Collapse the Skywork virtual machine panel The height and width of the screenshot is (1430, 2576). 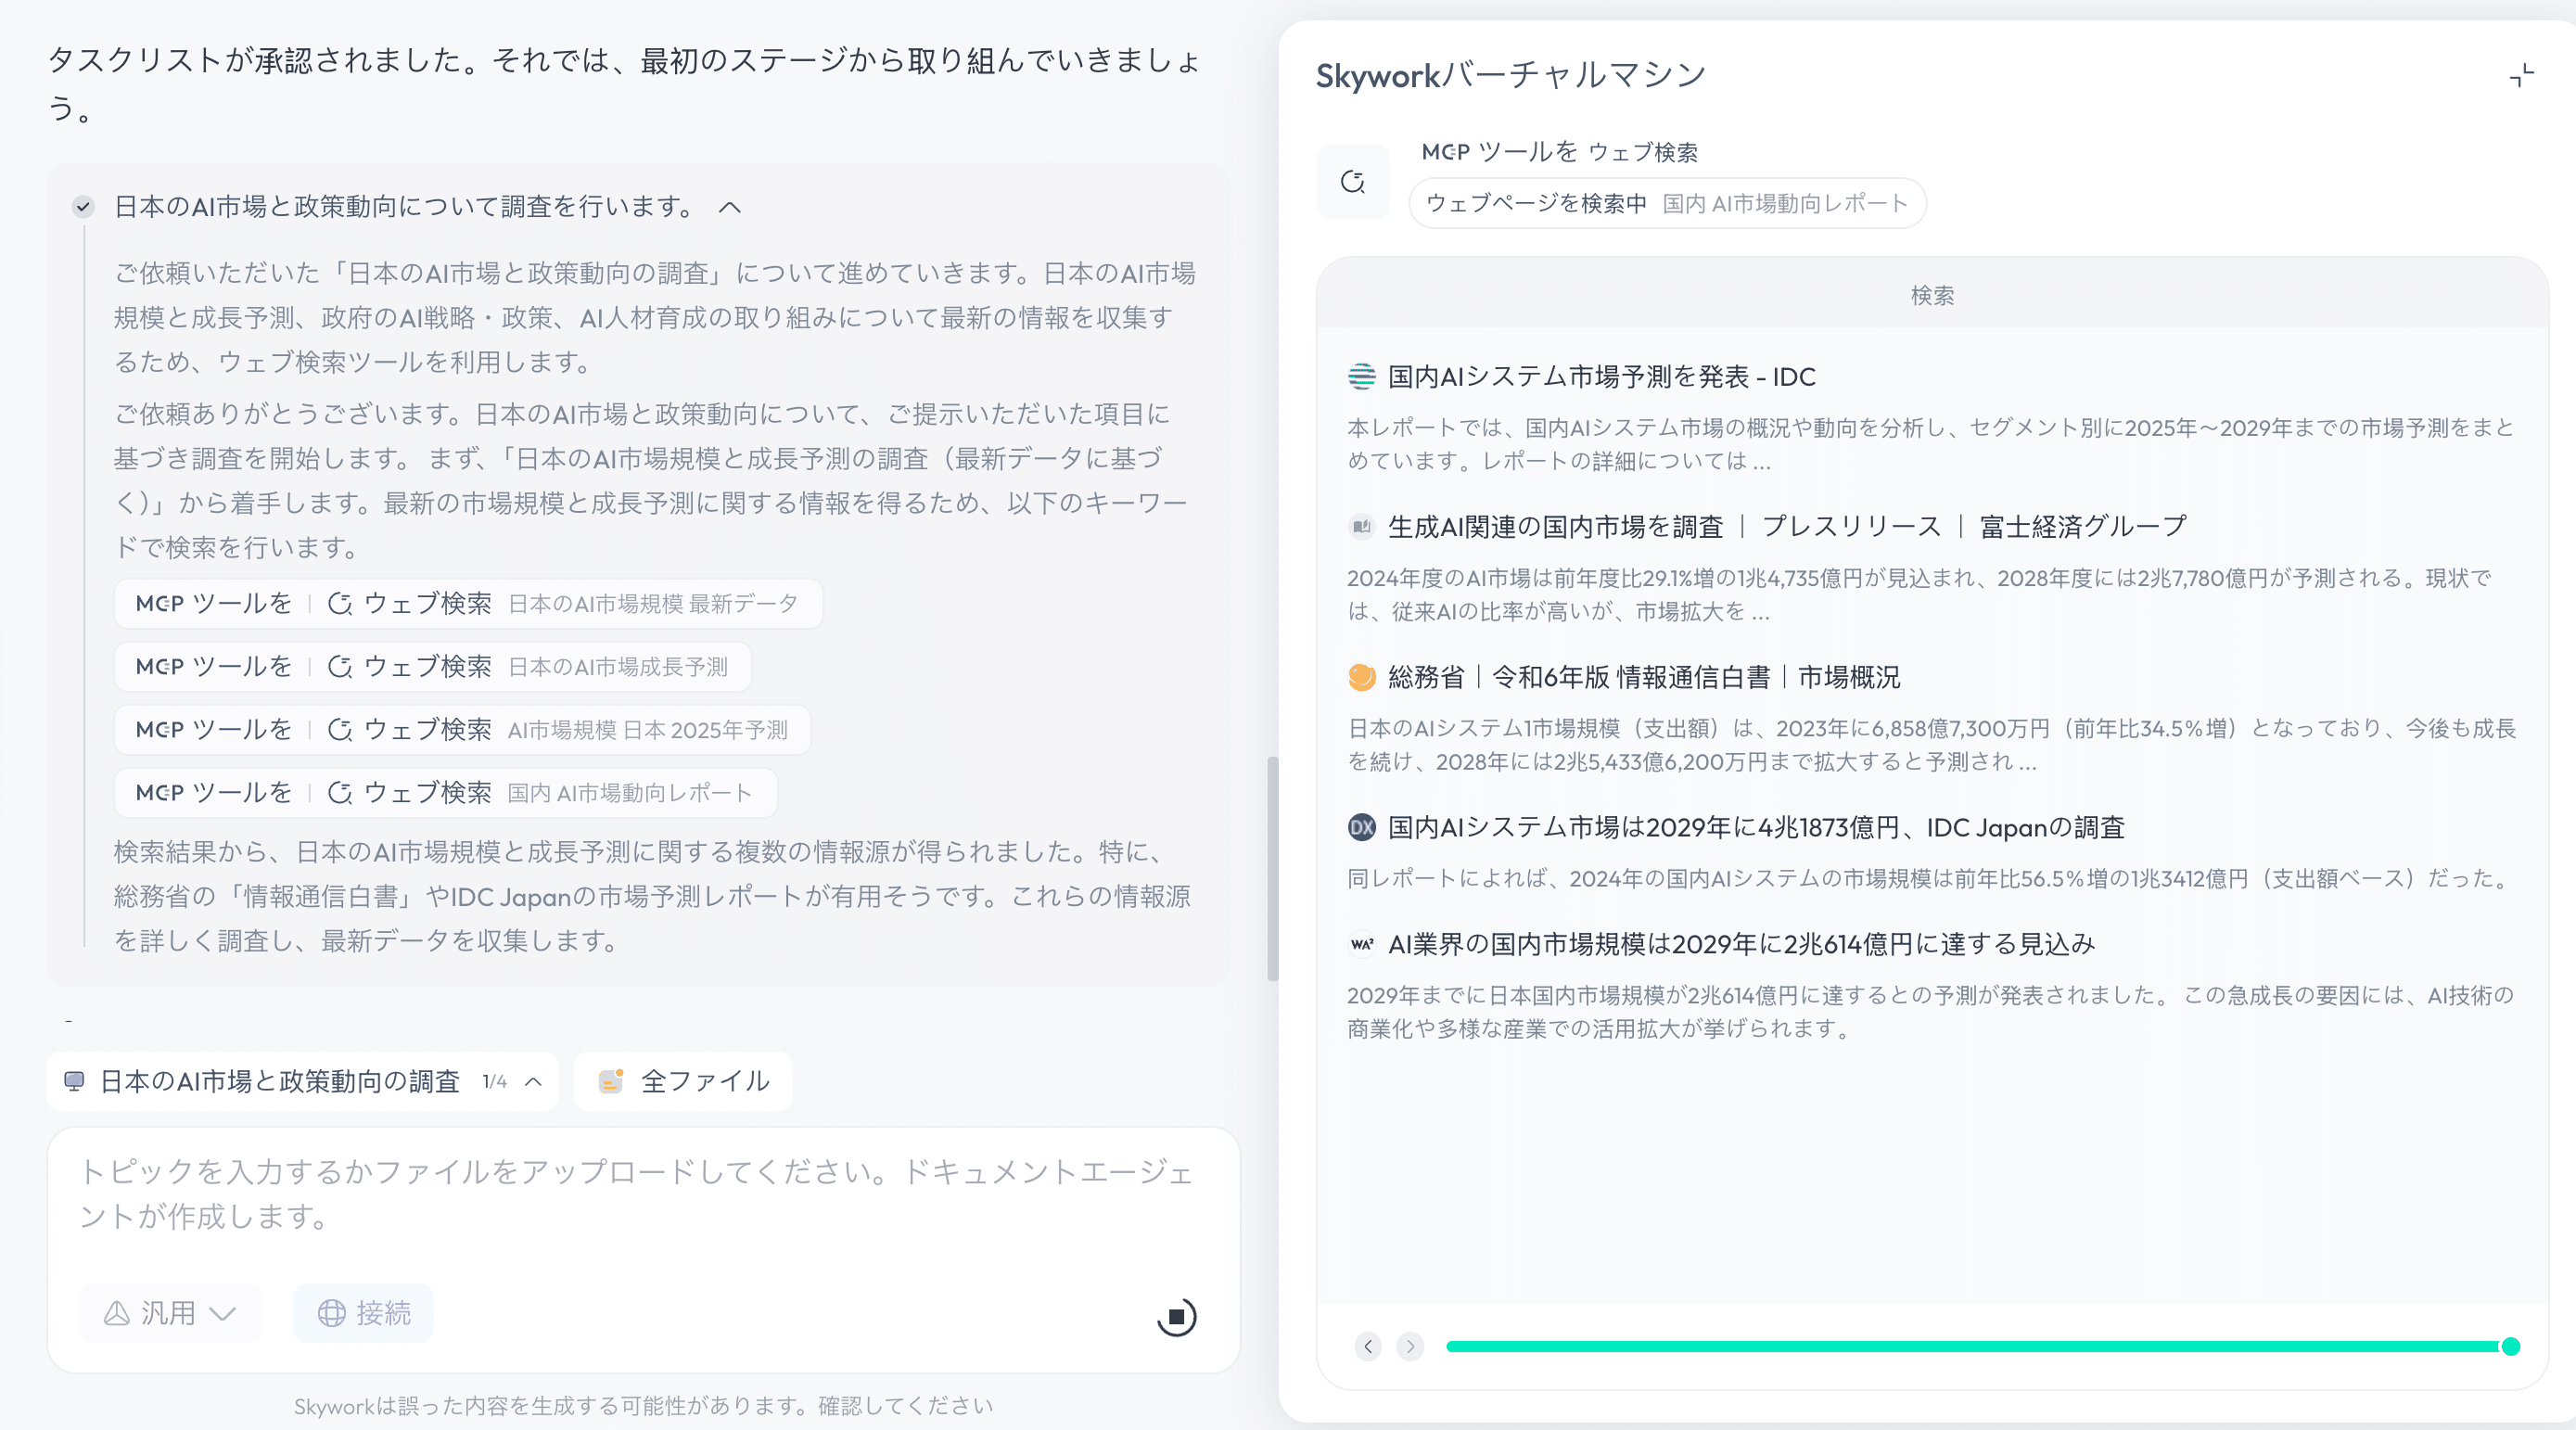2521,75
